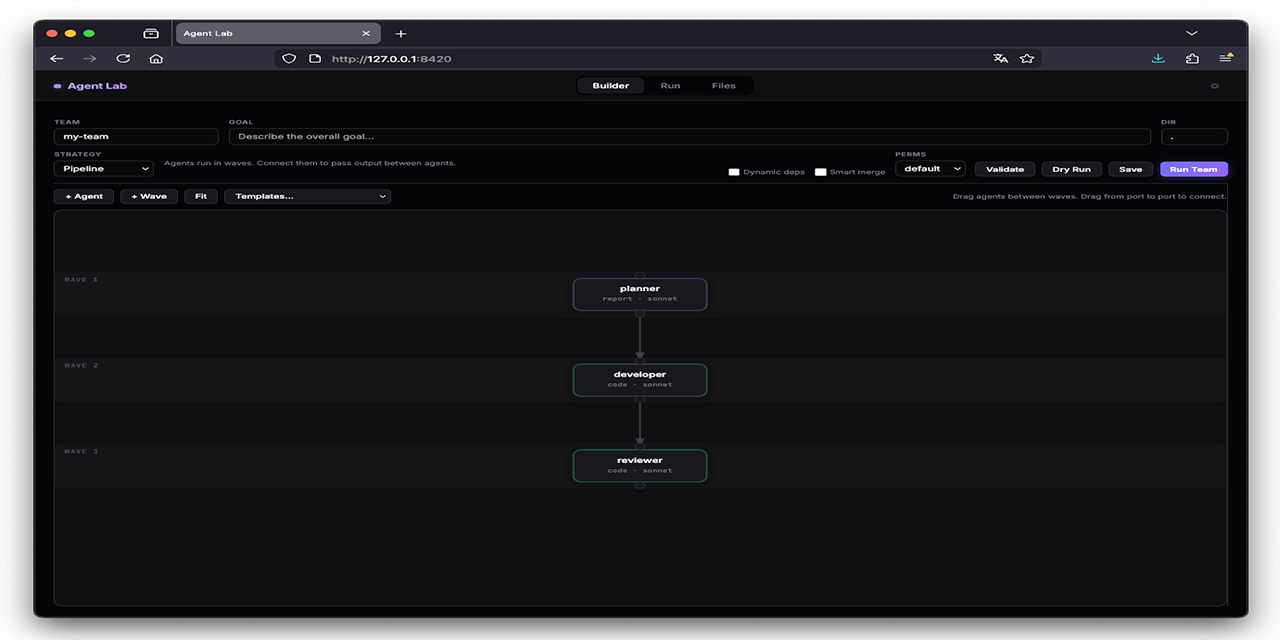
Task: Click the reviewer node's bottom port
Action: click(x=640, y=485)
